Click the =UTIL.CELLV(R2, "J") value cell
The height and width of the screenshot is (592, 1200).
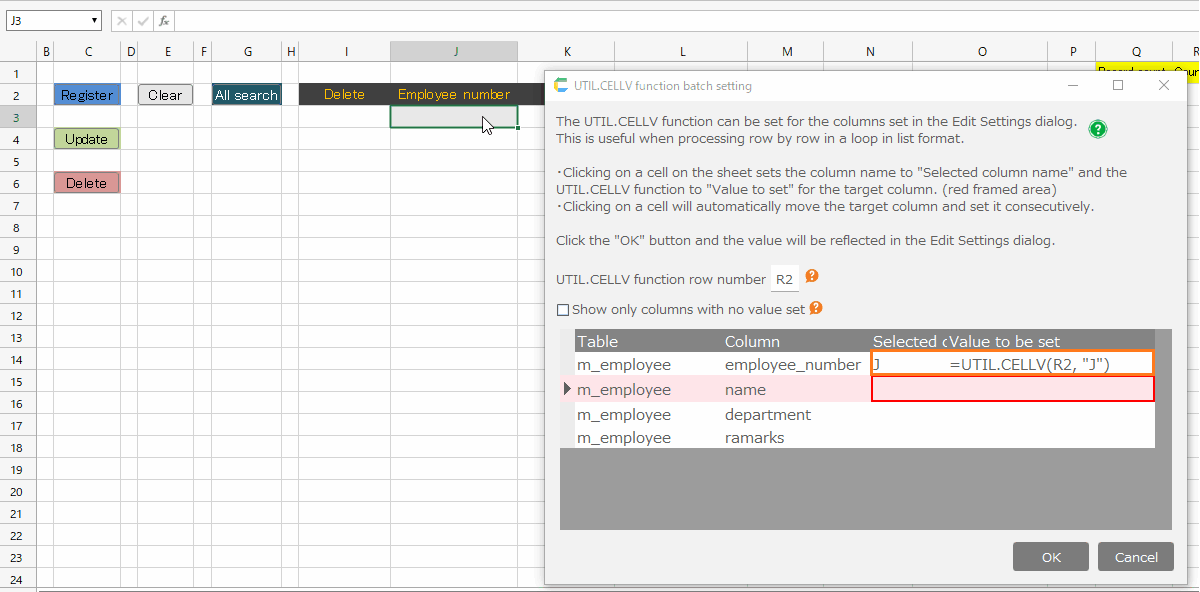coord(1051,364)
